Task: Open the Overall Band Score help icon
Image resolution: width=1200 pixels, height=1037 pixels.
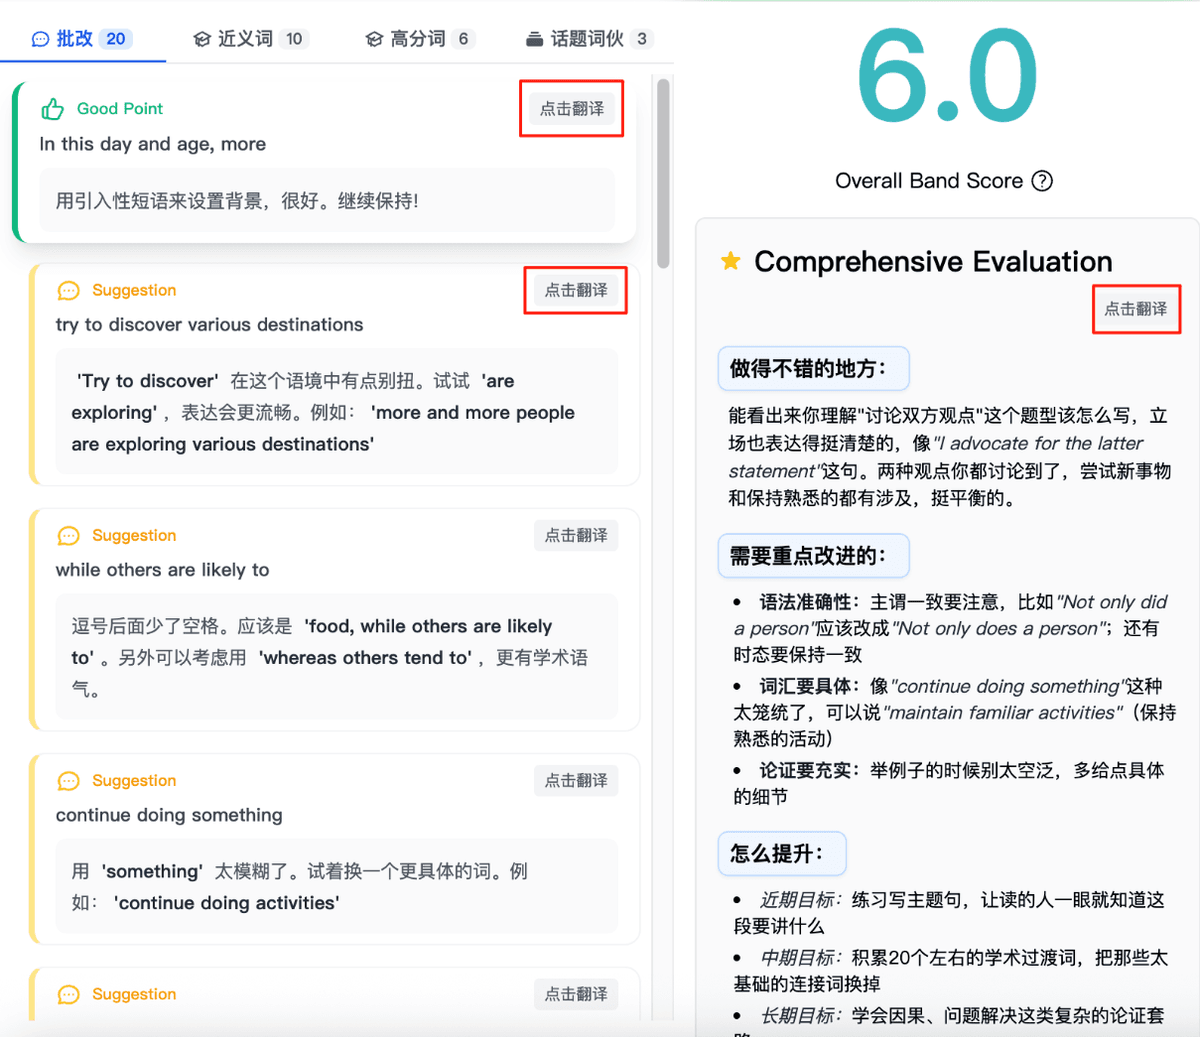Action: point(1041,181)
